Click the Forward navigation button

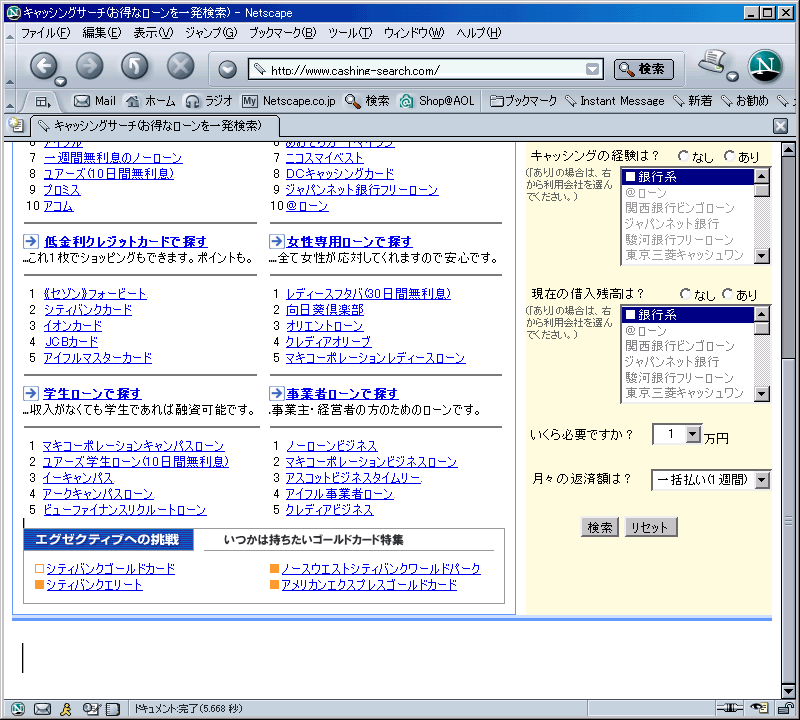89,66
